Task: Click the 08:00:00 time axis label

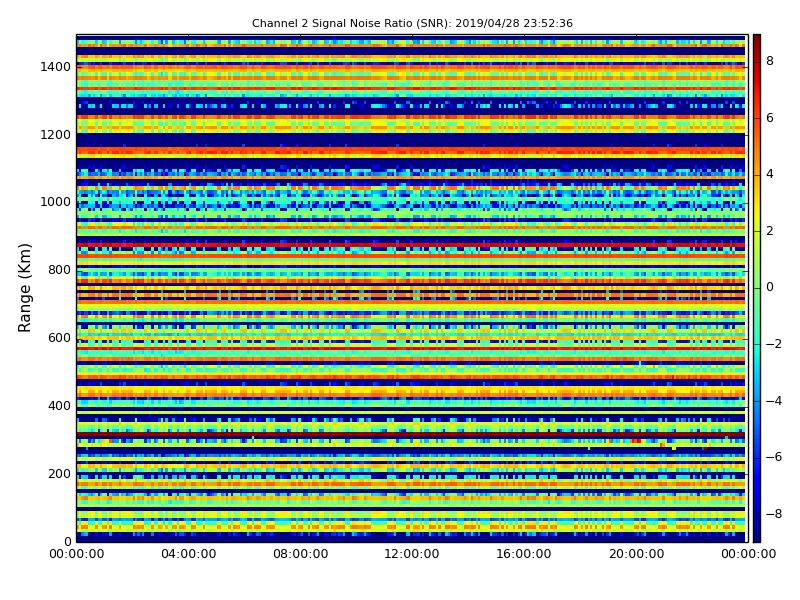Action: (301, 554)
